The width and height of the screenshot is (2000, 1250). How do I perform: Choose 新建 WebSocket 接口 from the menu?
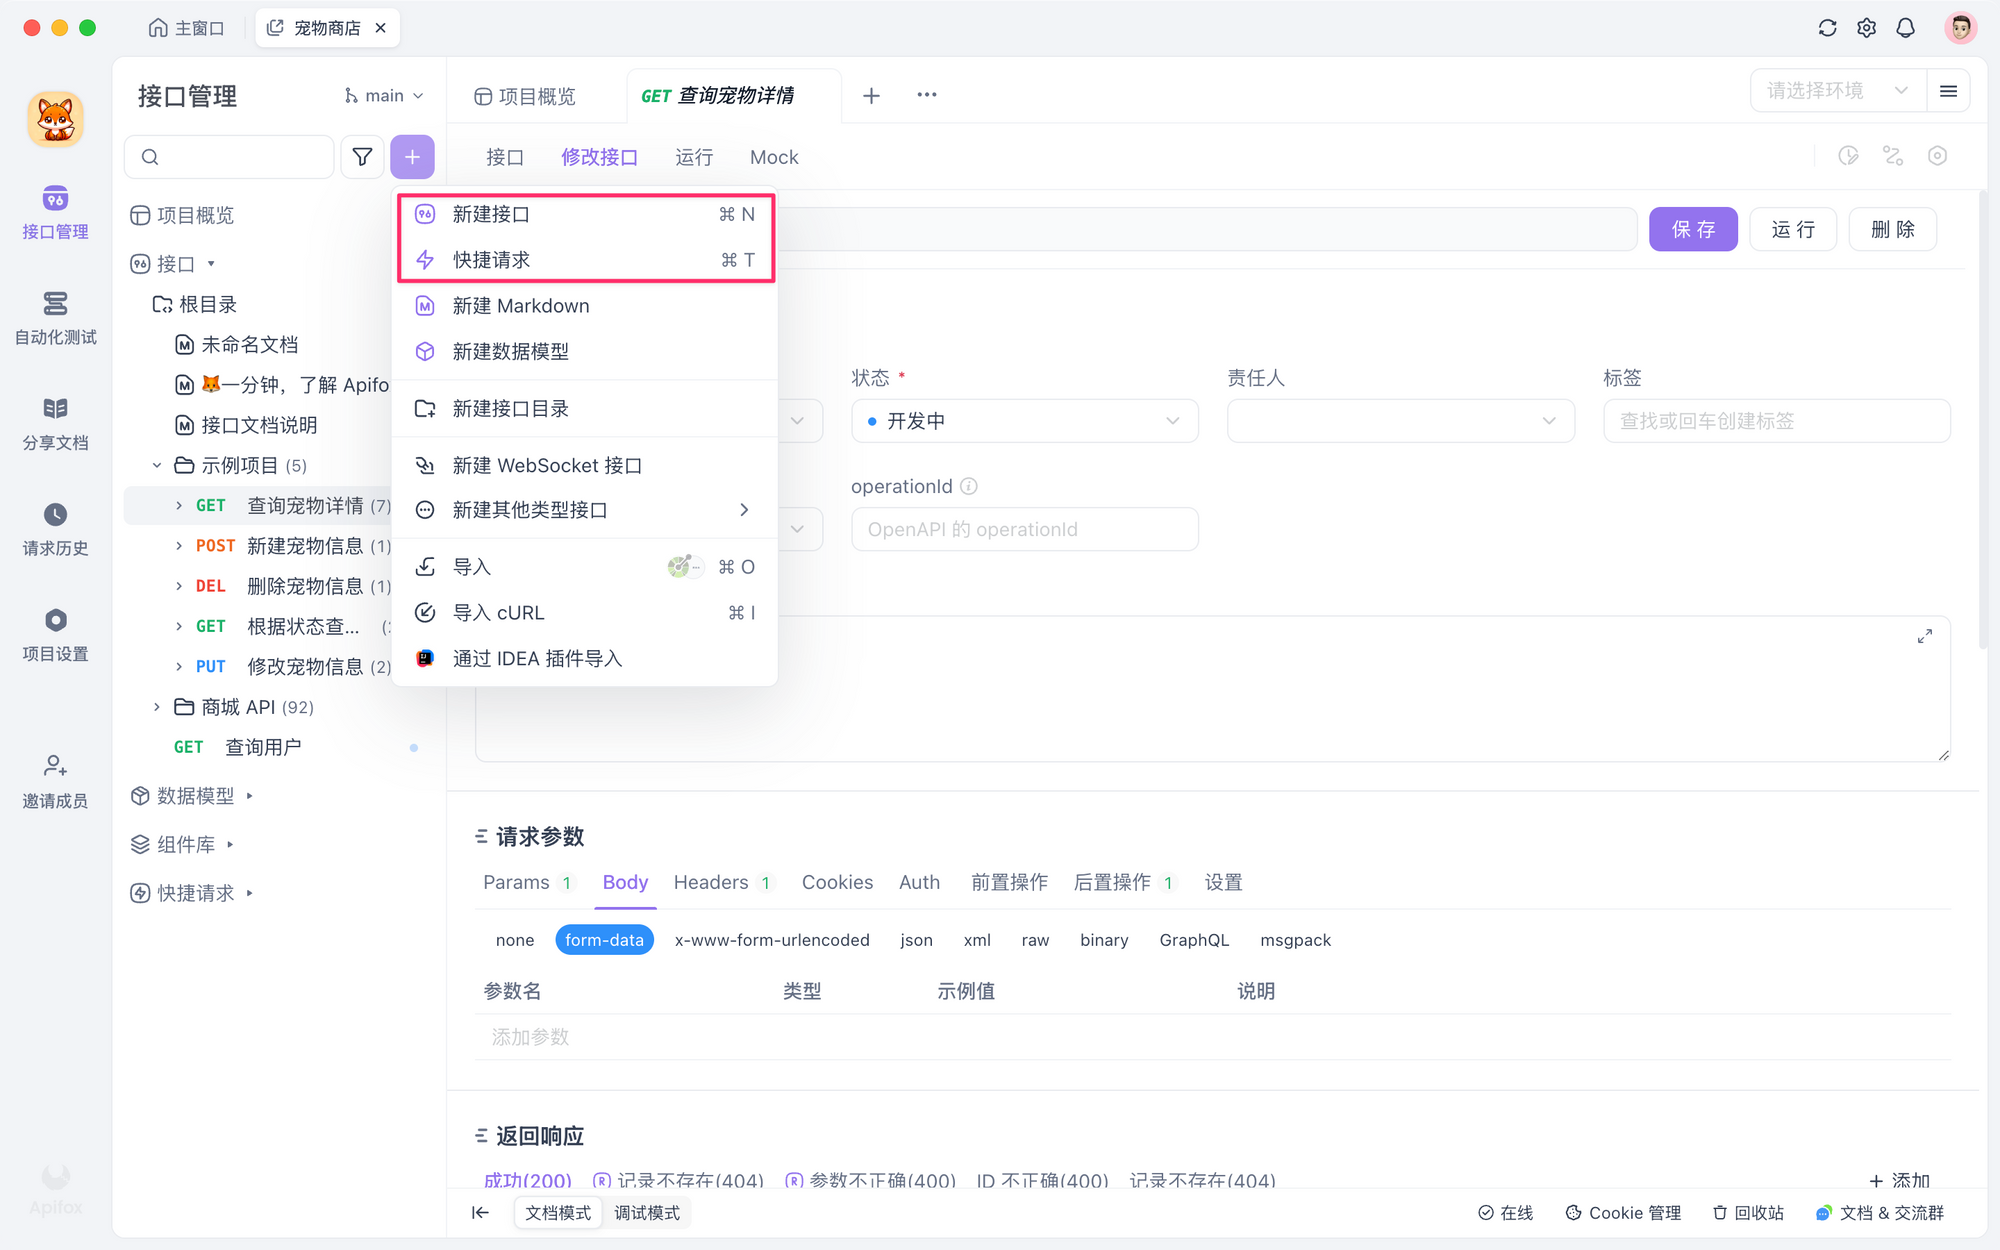coord(585,466)
